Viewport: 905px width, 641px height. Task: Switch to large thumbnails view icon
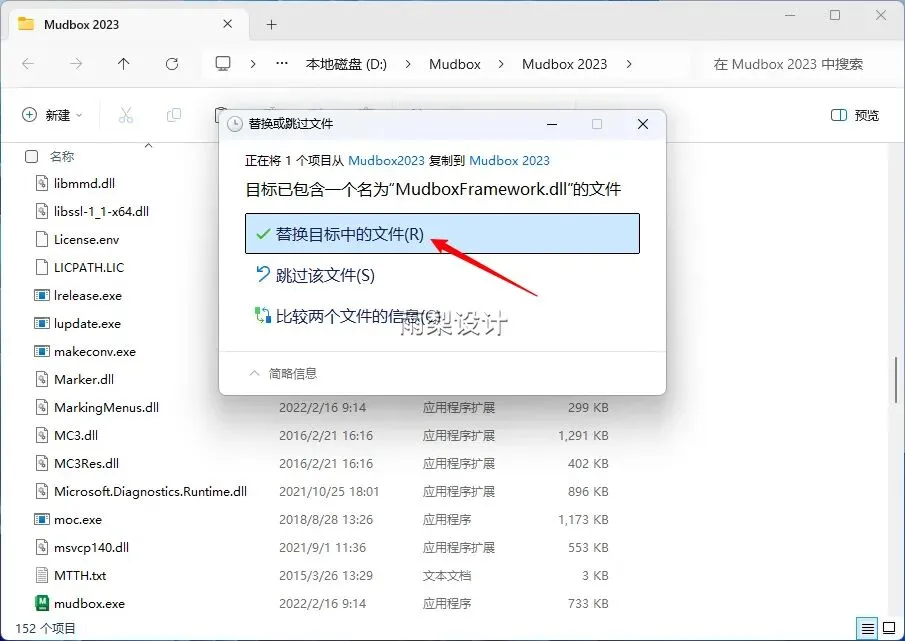tap(889, 628)
